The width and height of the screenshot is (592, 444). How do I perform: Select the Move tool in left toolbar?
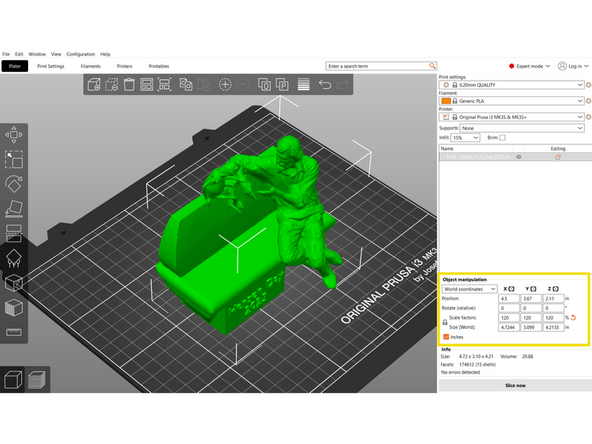pos(14,135)
